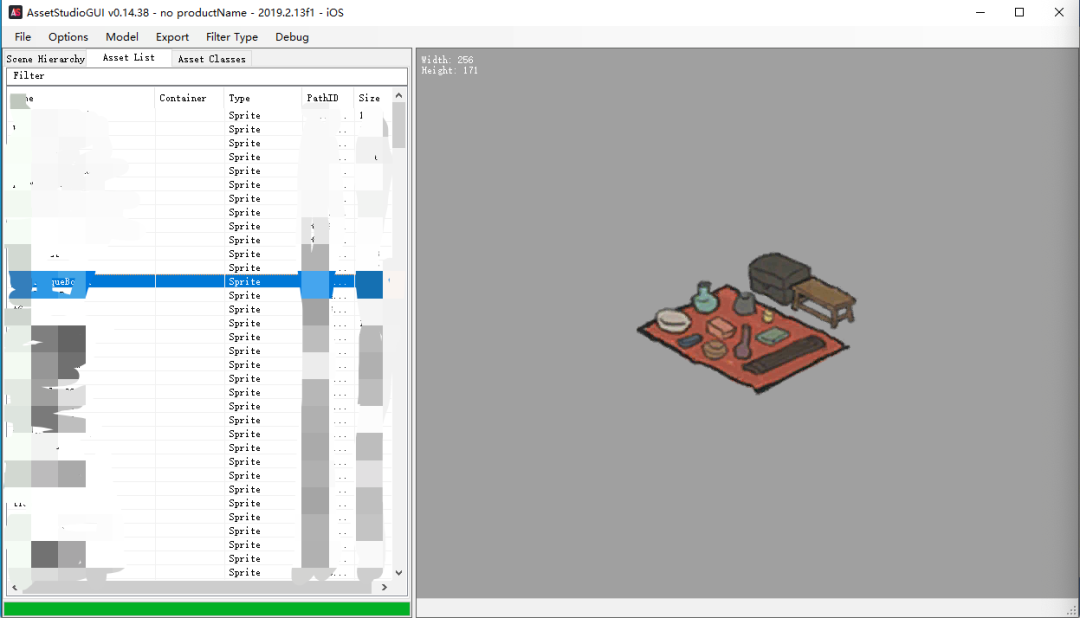Switch to the Scene Hierarchy tab

(46, 59)
